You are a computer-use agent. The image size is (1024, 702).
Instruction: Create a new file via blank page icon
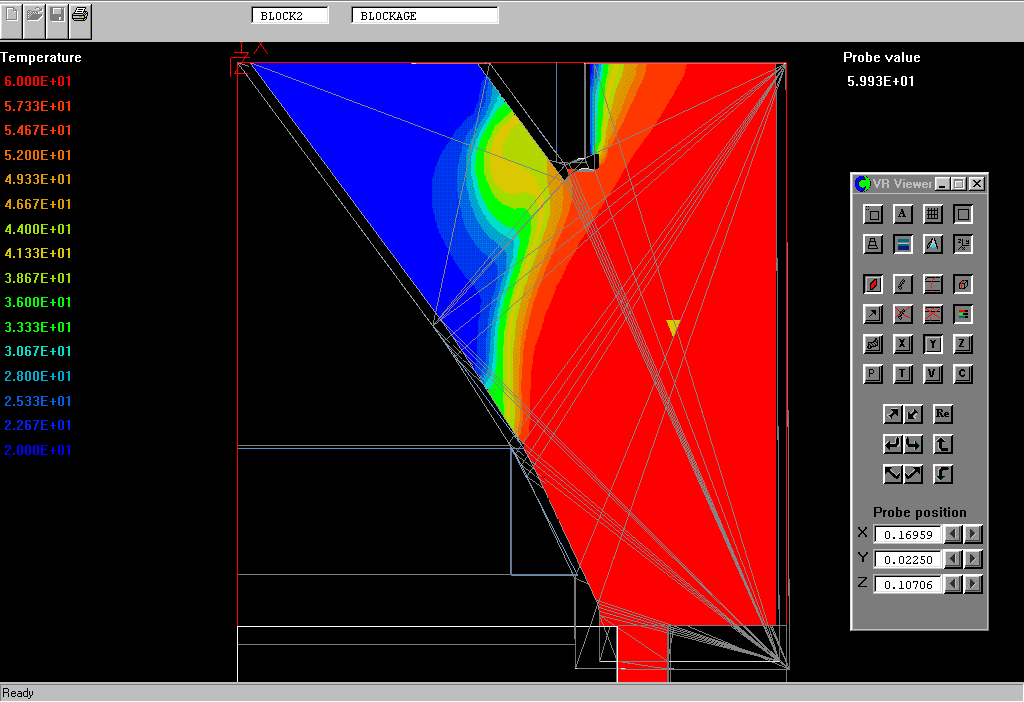click(12, 14)
